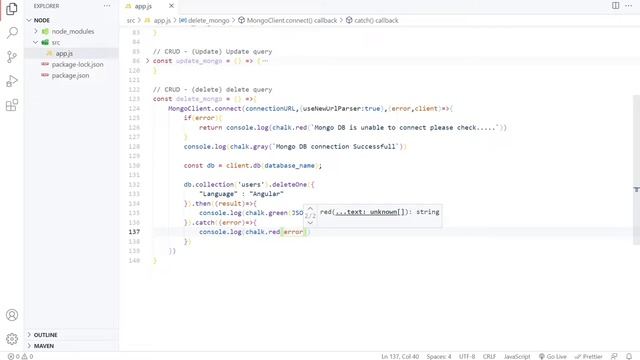Open the Explorer view in activity bar
640x360 pixels.
click(x=12, y=9)
